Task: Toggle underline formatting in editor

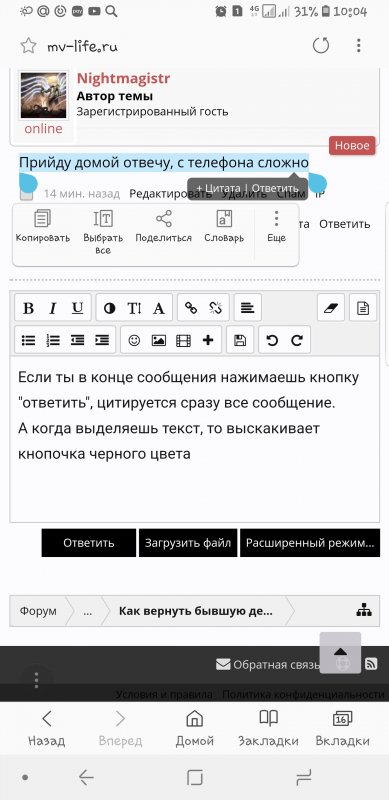Action: tap(77, 308)
